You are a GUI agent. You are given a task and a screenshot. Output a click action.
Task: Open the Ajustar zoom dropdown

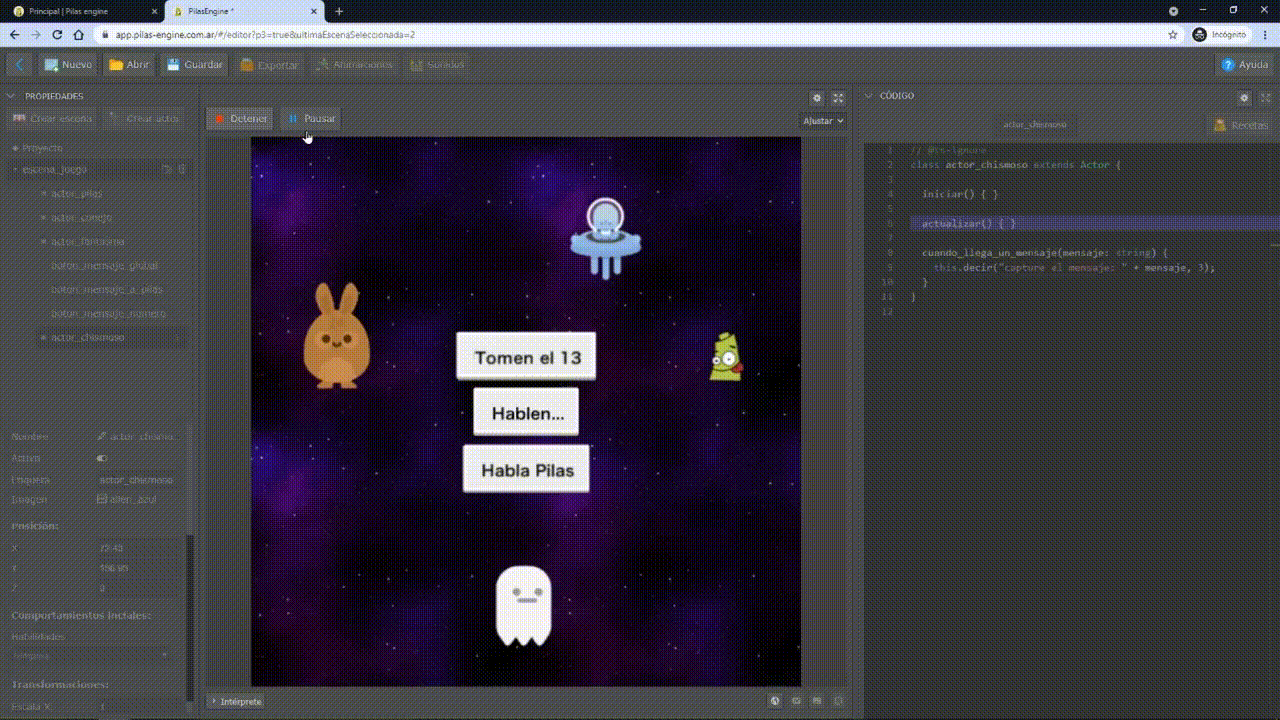823,121
